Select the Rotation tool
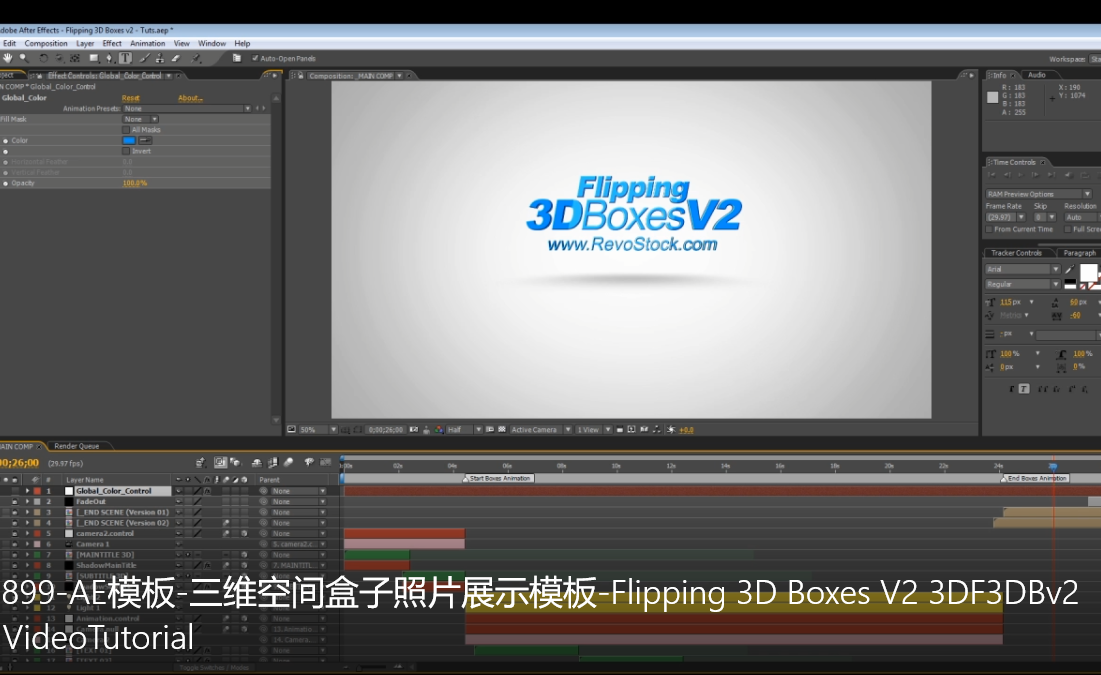 43,58
